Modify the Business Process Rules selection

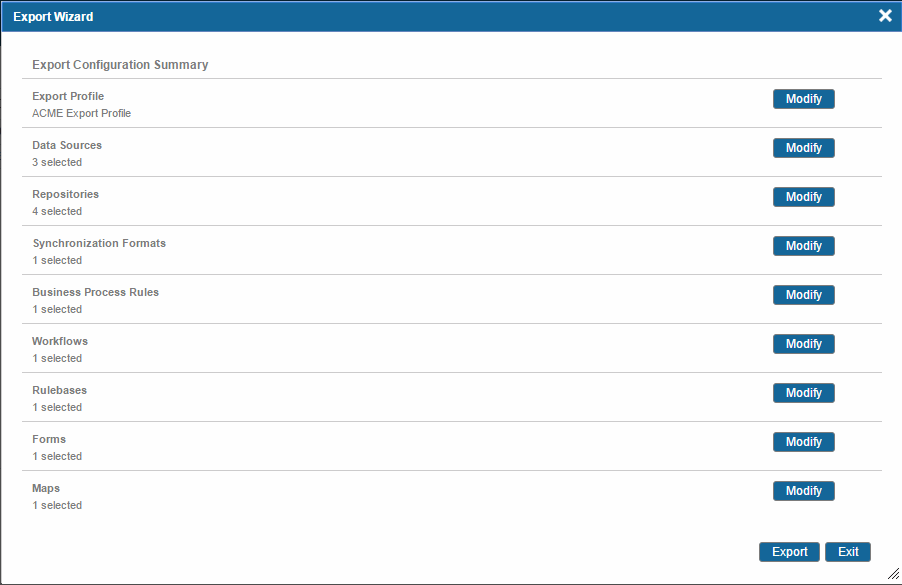pyautogui.click(x=804, y=295)
